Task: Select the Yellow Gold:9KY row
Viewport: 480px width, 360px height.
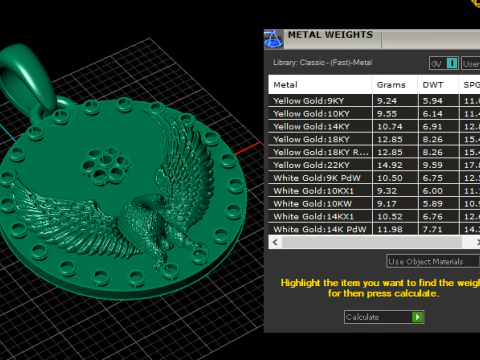Action: [374, 101]
